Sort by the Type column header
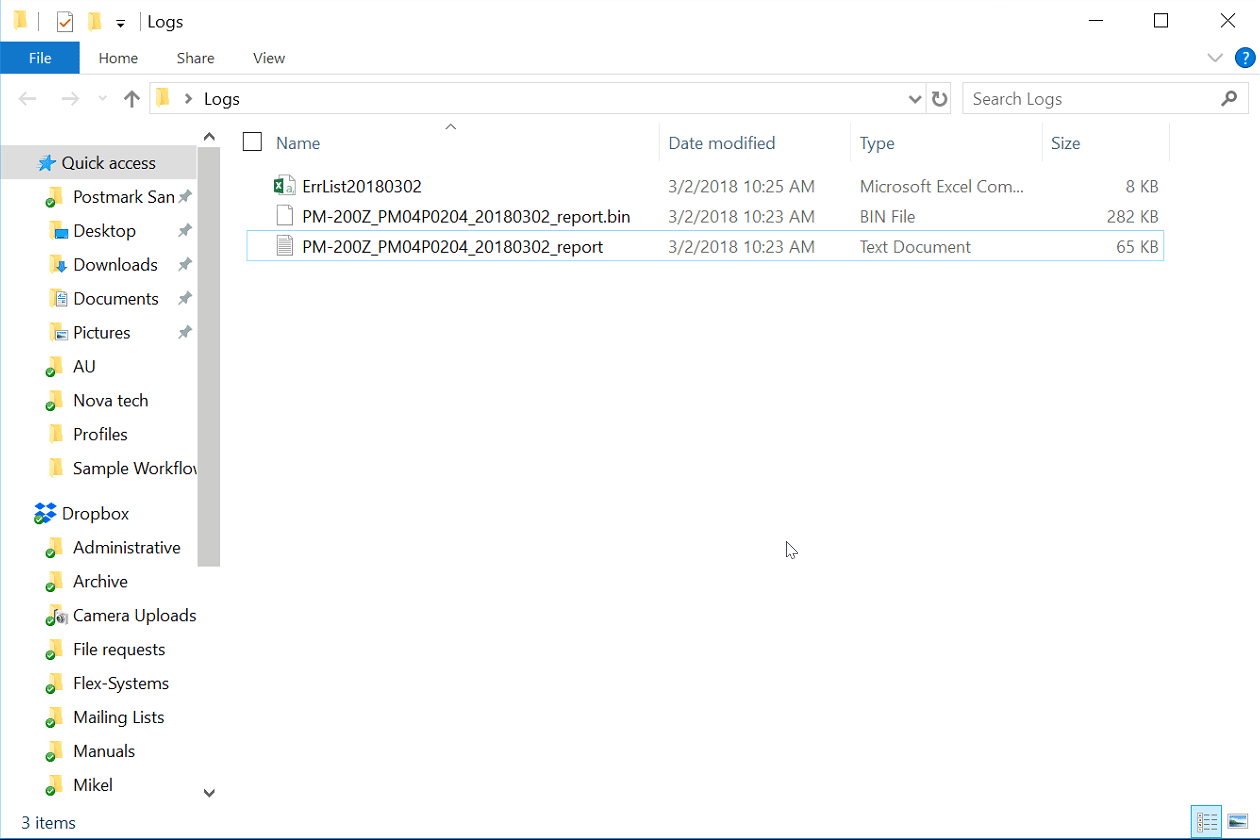Screen dimensions: 1260x840 [x=877, y=143]
